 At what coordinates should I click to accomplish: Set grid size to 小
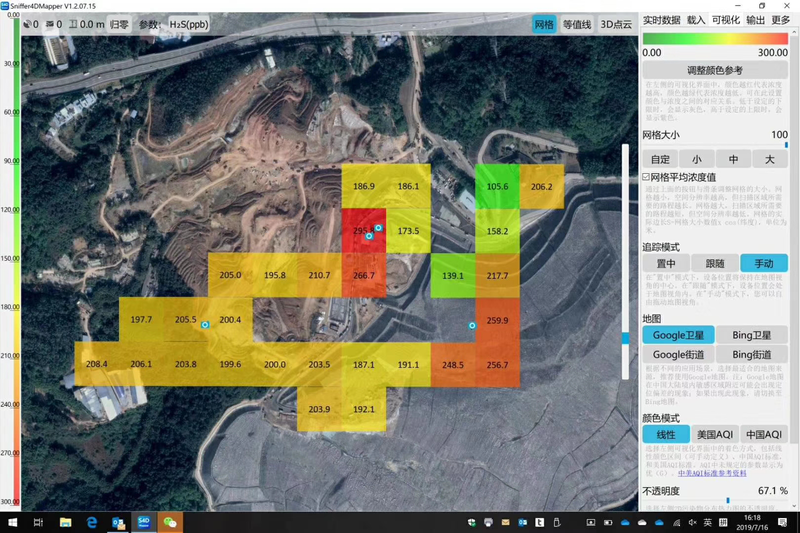696,159
